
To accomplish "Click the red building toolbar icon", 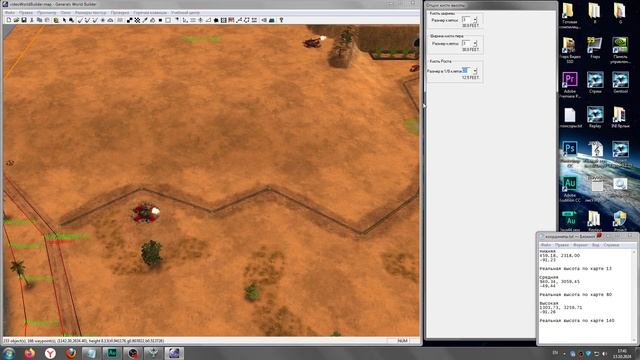I will coord(232,20).
